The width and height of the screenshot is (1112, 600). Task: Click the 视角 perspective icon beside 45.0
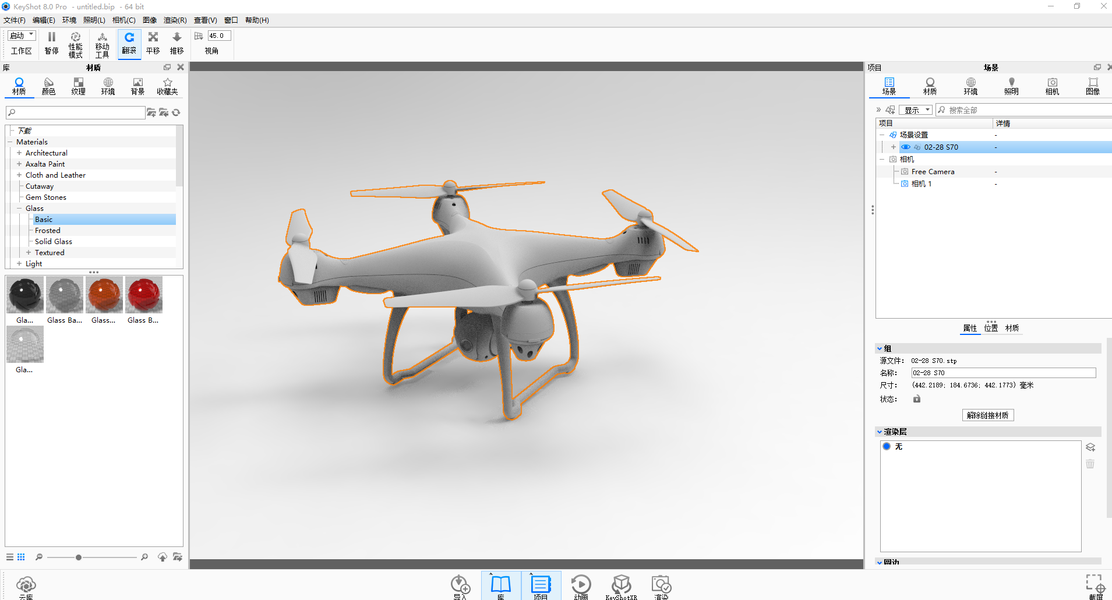pos(199,35)
